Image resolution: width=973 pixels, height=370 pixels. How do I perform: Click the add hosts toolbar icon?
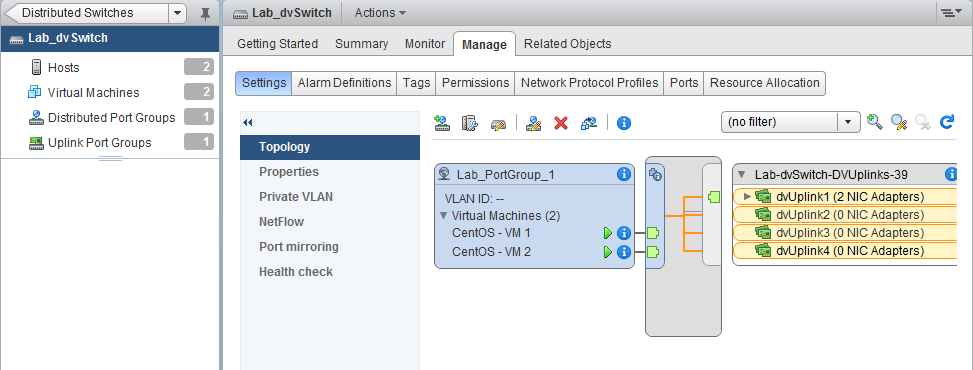(x=442, y=122)
